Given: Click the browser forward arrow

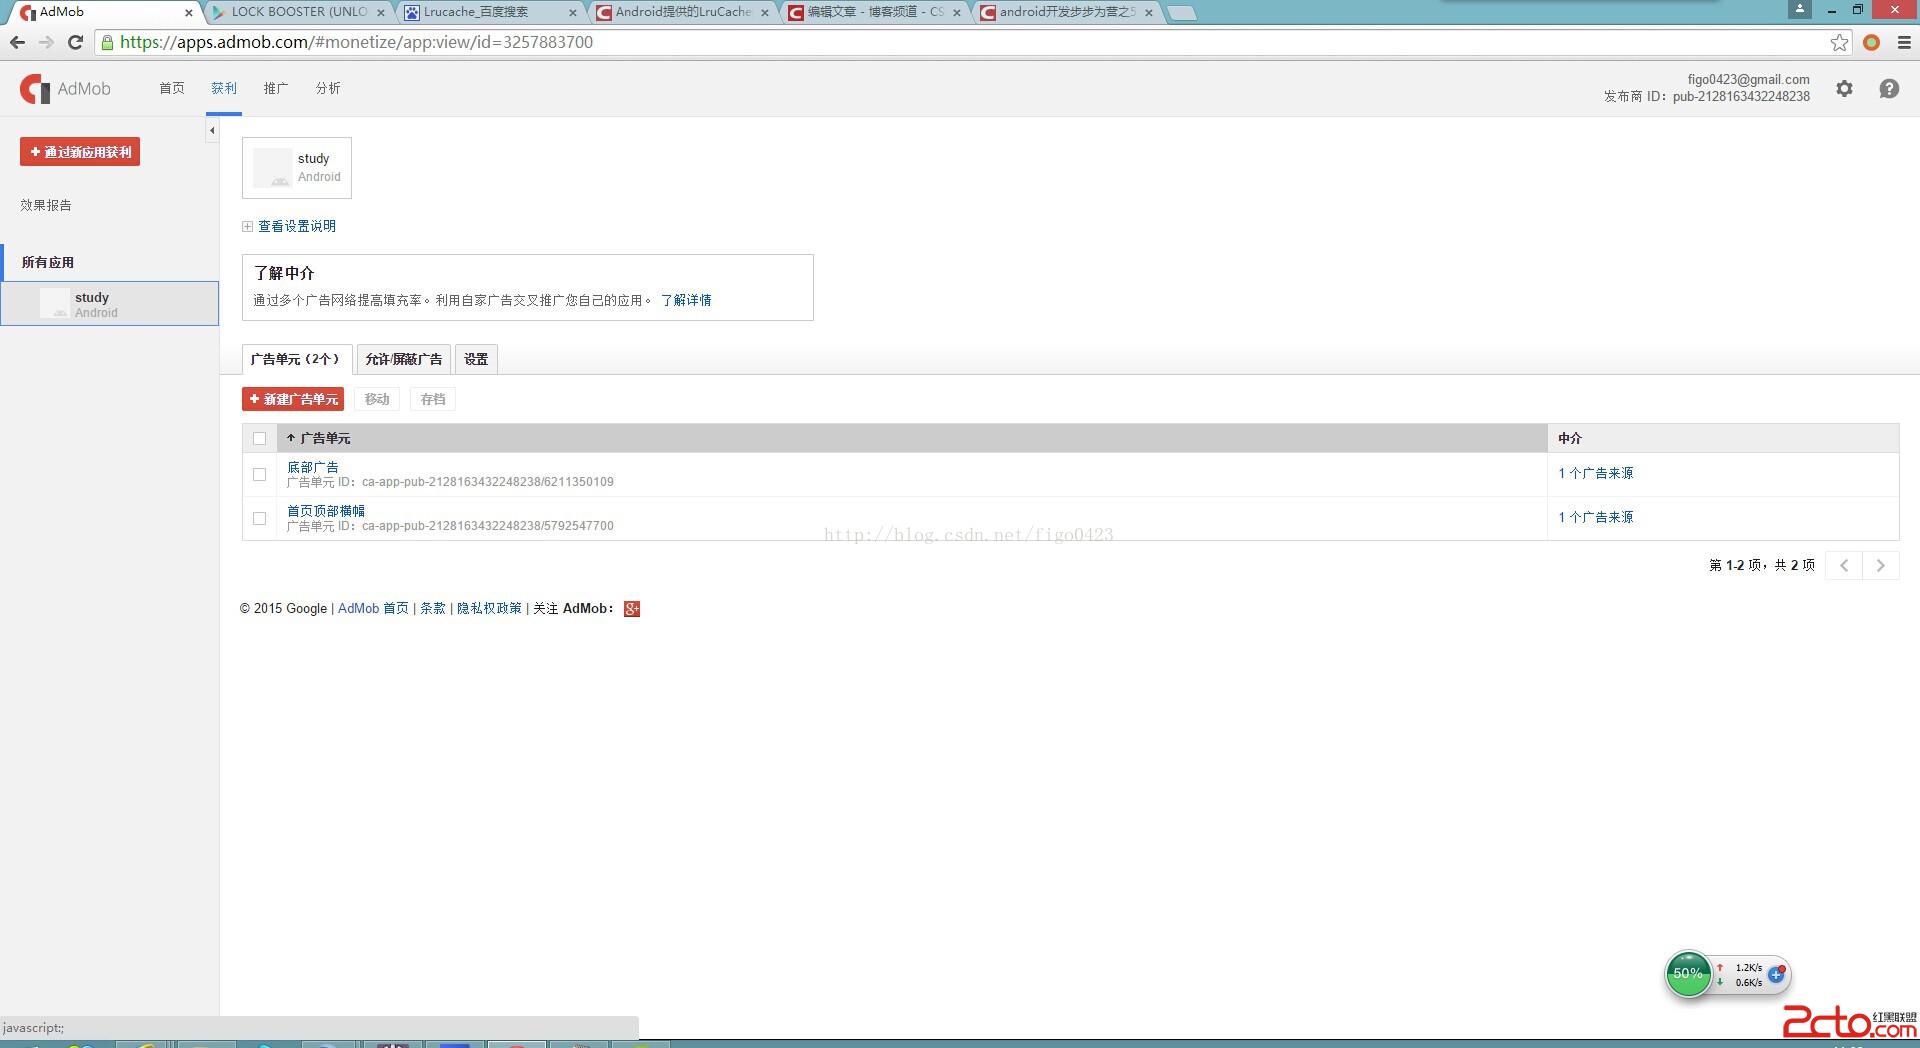Looking at the screenshot, I should point(46,42).
